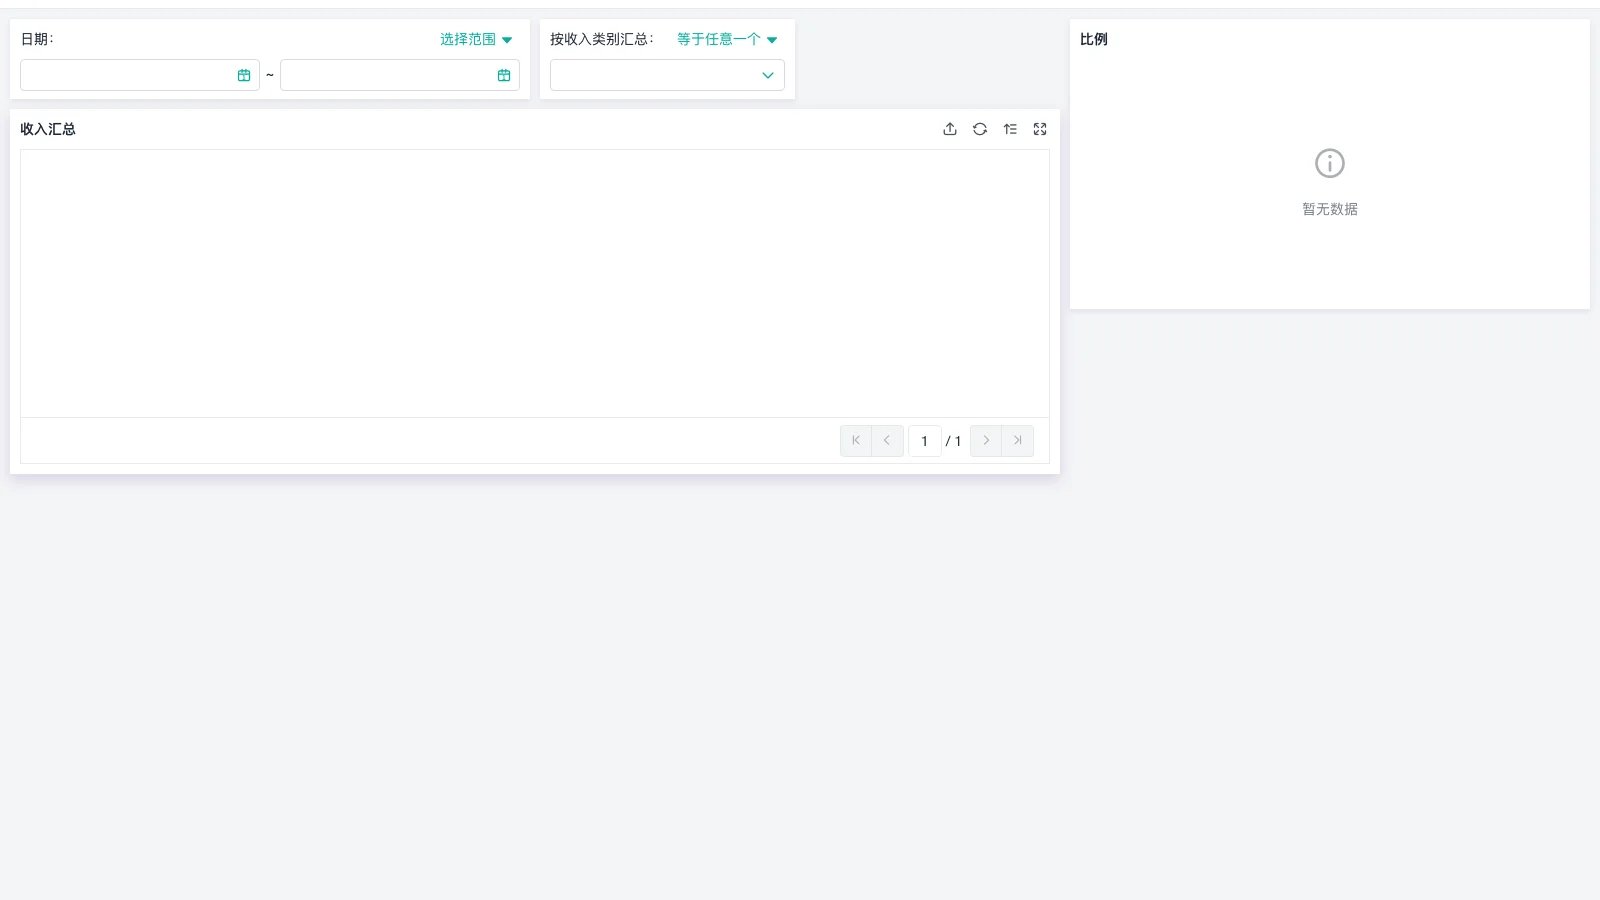The image size is (1600, 900).
Task: Open calendar picker for end date
Action: [504, 75]
